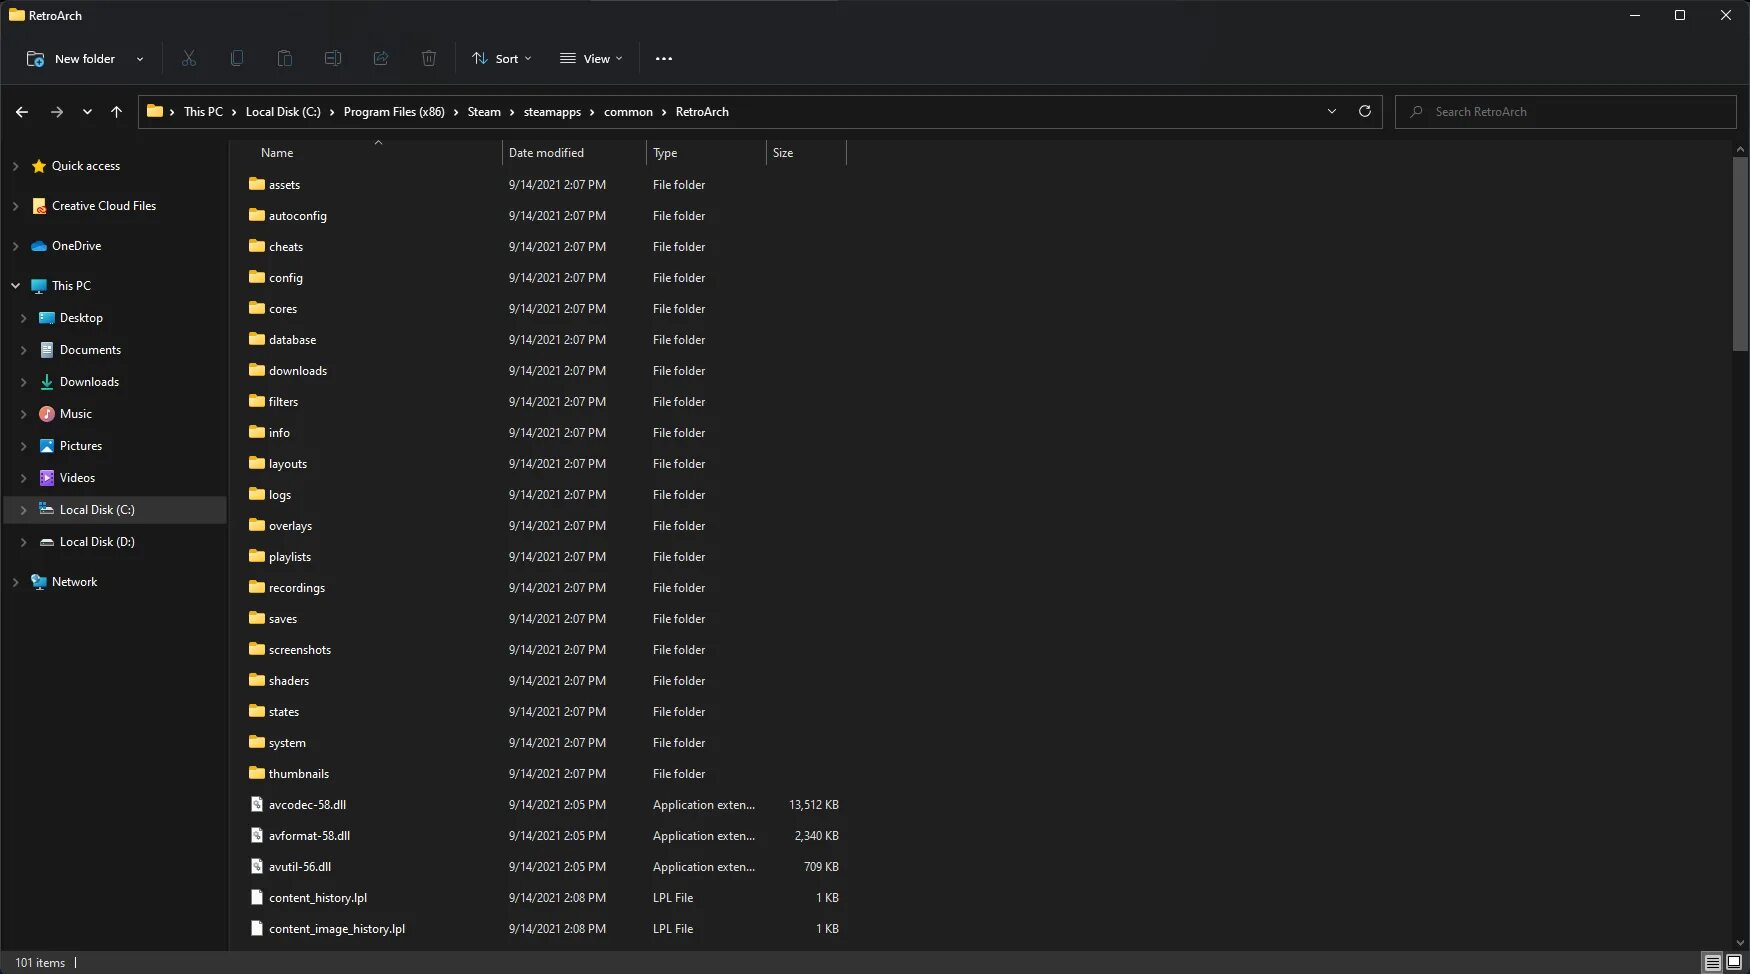Click steamapps in the address breadcrumb
The image size is (1750, 974).
coord(552,112)
